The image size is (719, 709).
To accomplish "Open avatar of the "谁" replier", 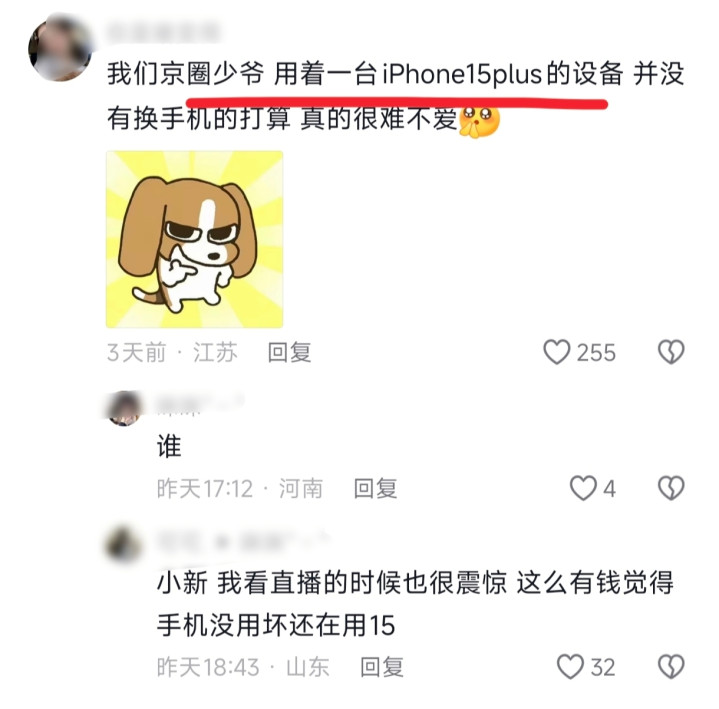I will click(x=124, y=408).
